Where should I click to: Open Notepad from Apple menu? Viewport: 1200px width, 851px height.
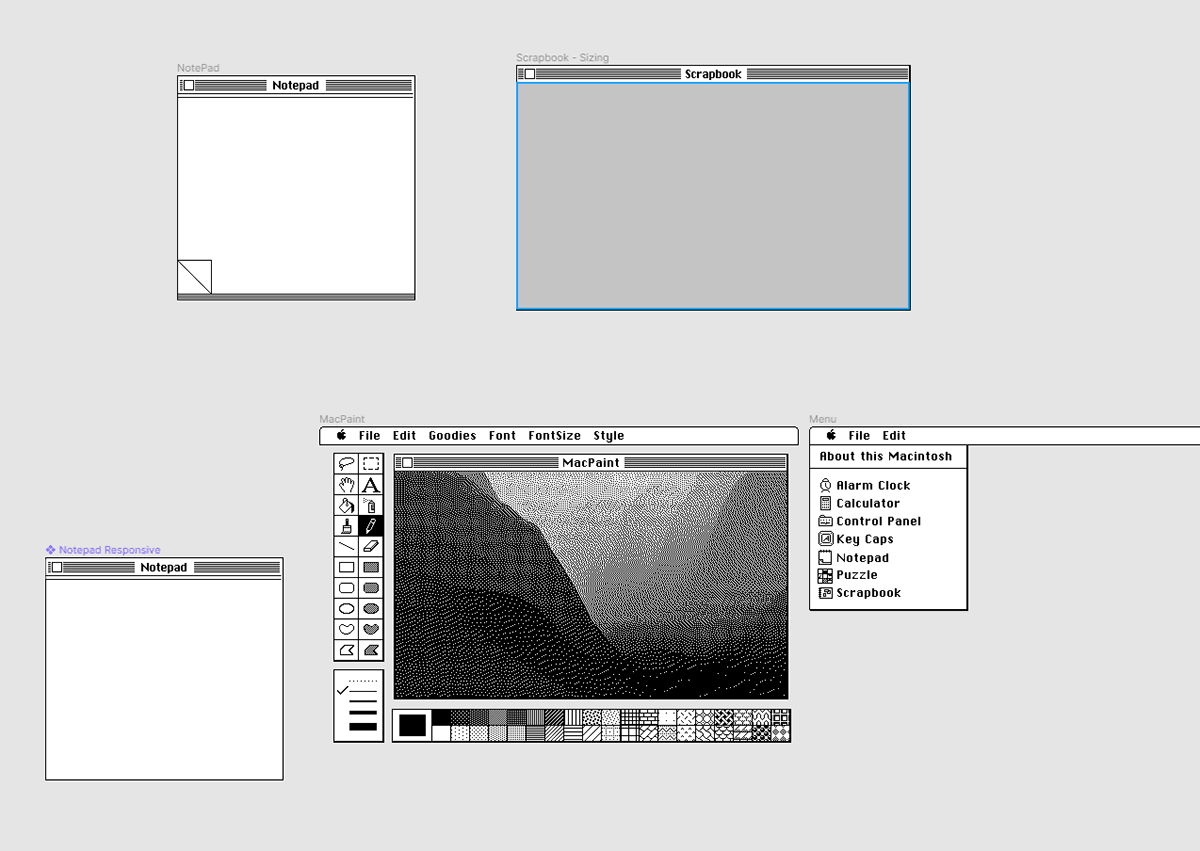click(853, 557)
